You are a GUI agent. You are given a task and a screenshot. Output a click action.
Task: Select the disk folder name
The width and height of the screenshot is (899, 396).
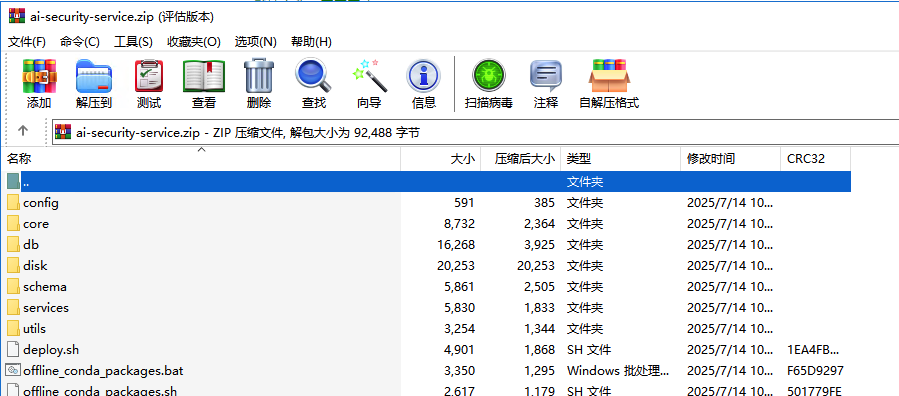coord(35,265)
